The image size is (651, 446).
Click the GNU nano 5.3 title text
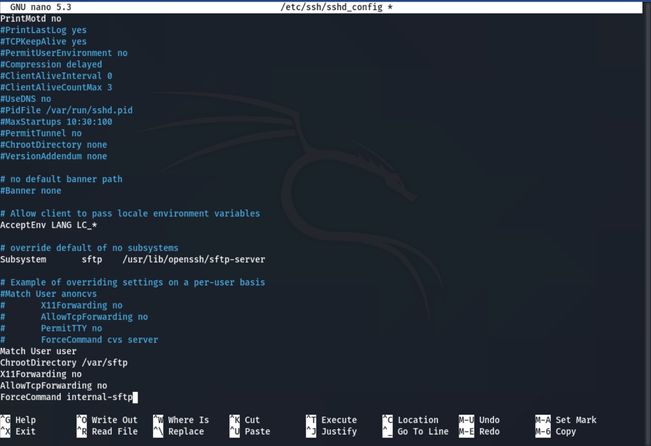41,7
